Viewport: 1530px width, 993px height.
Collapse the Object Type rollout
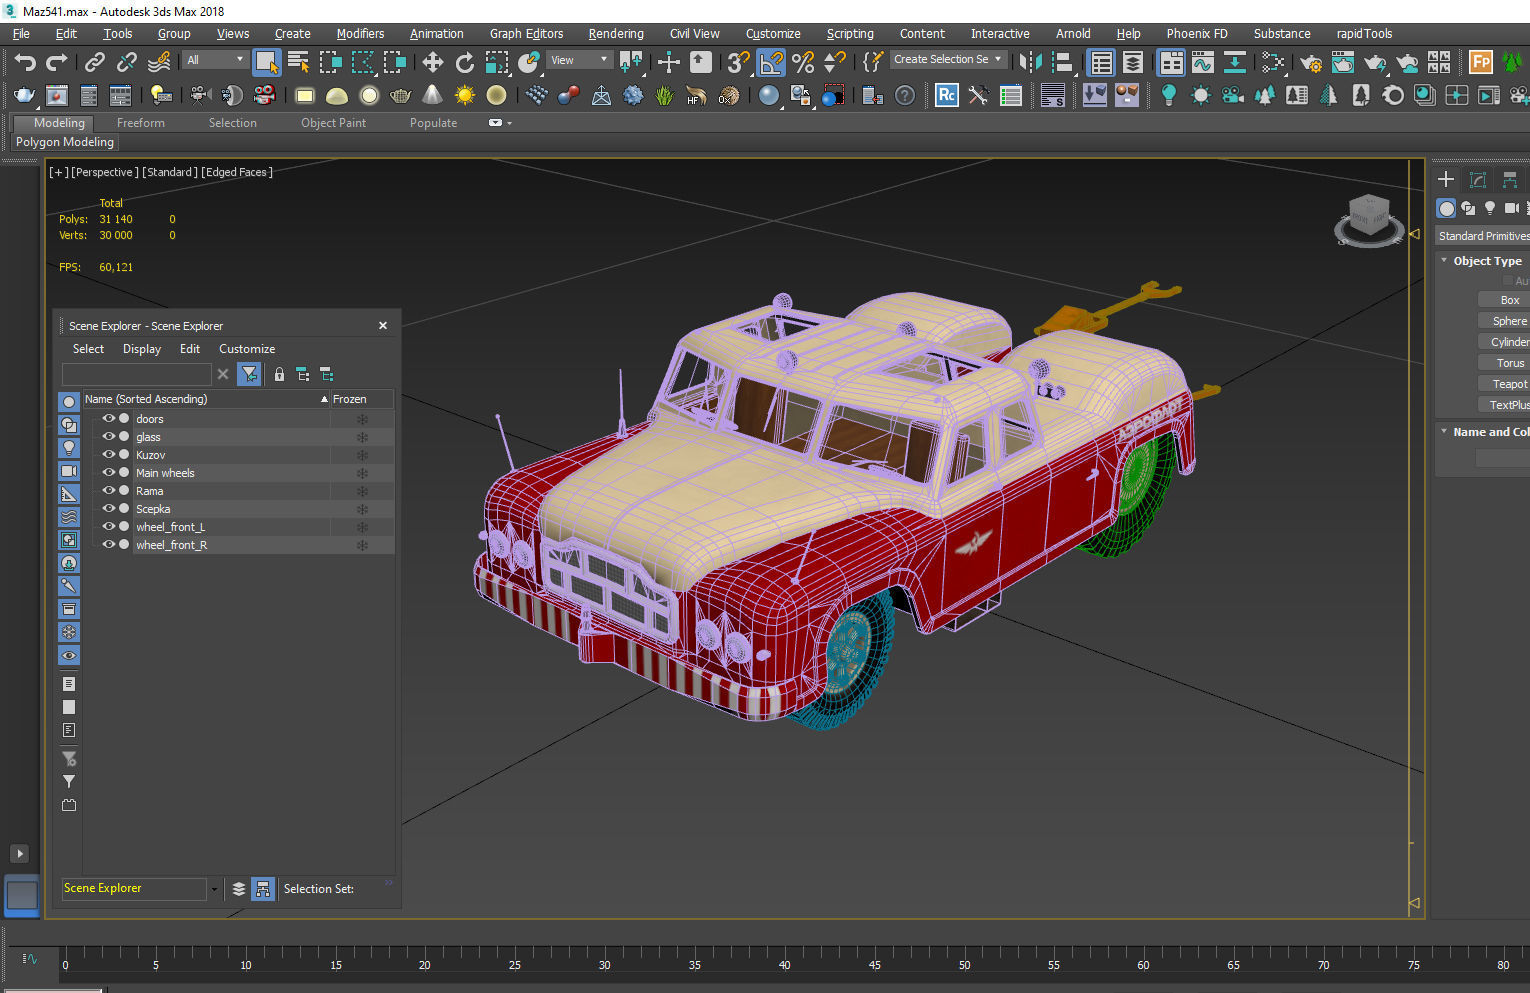click(1486, 261)
